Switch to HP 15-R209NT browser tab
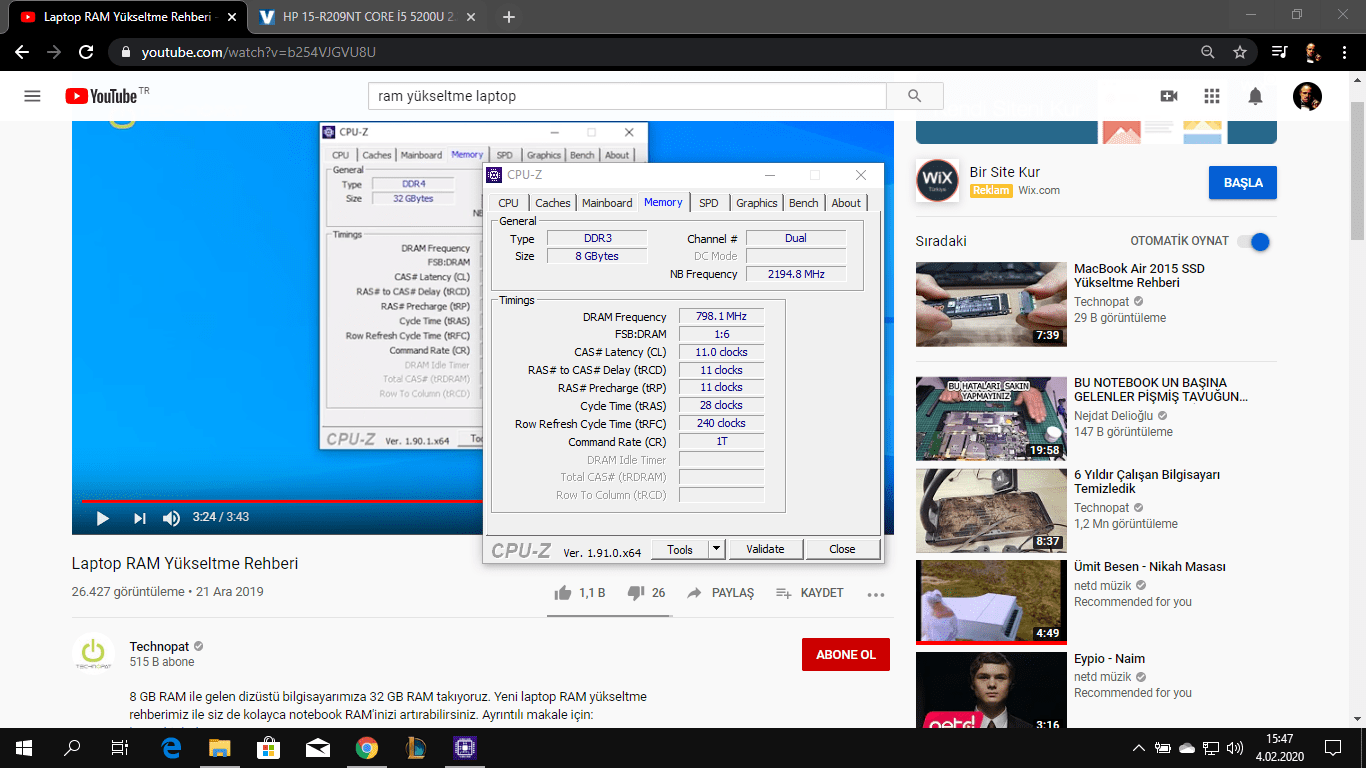The height and width of the screenshot is (768, 1366). pyautogui.click(x=369, y=17)
